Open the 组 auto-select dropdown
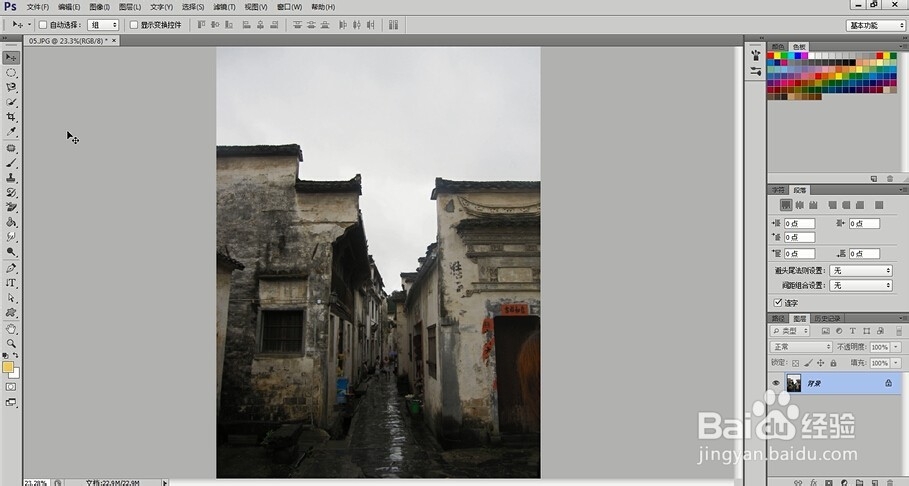The width and height of the screenshot is (909, 486). (103, 25)
